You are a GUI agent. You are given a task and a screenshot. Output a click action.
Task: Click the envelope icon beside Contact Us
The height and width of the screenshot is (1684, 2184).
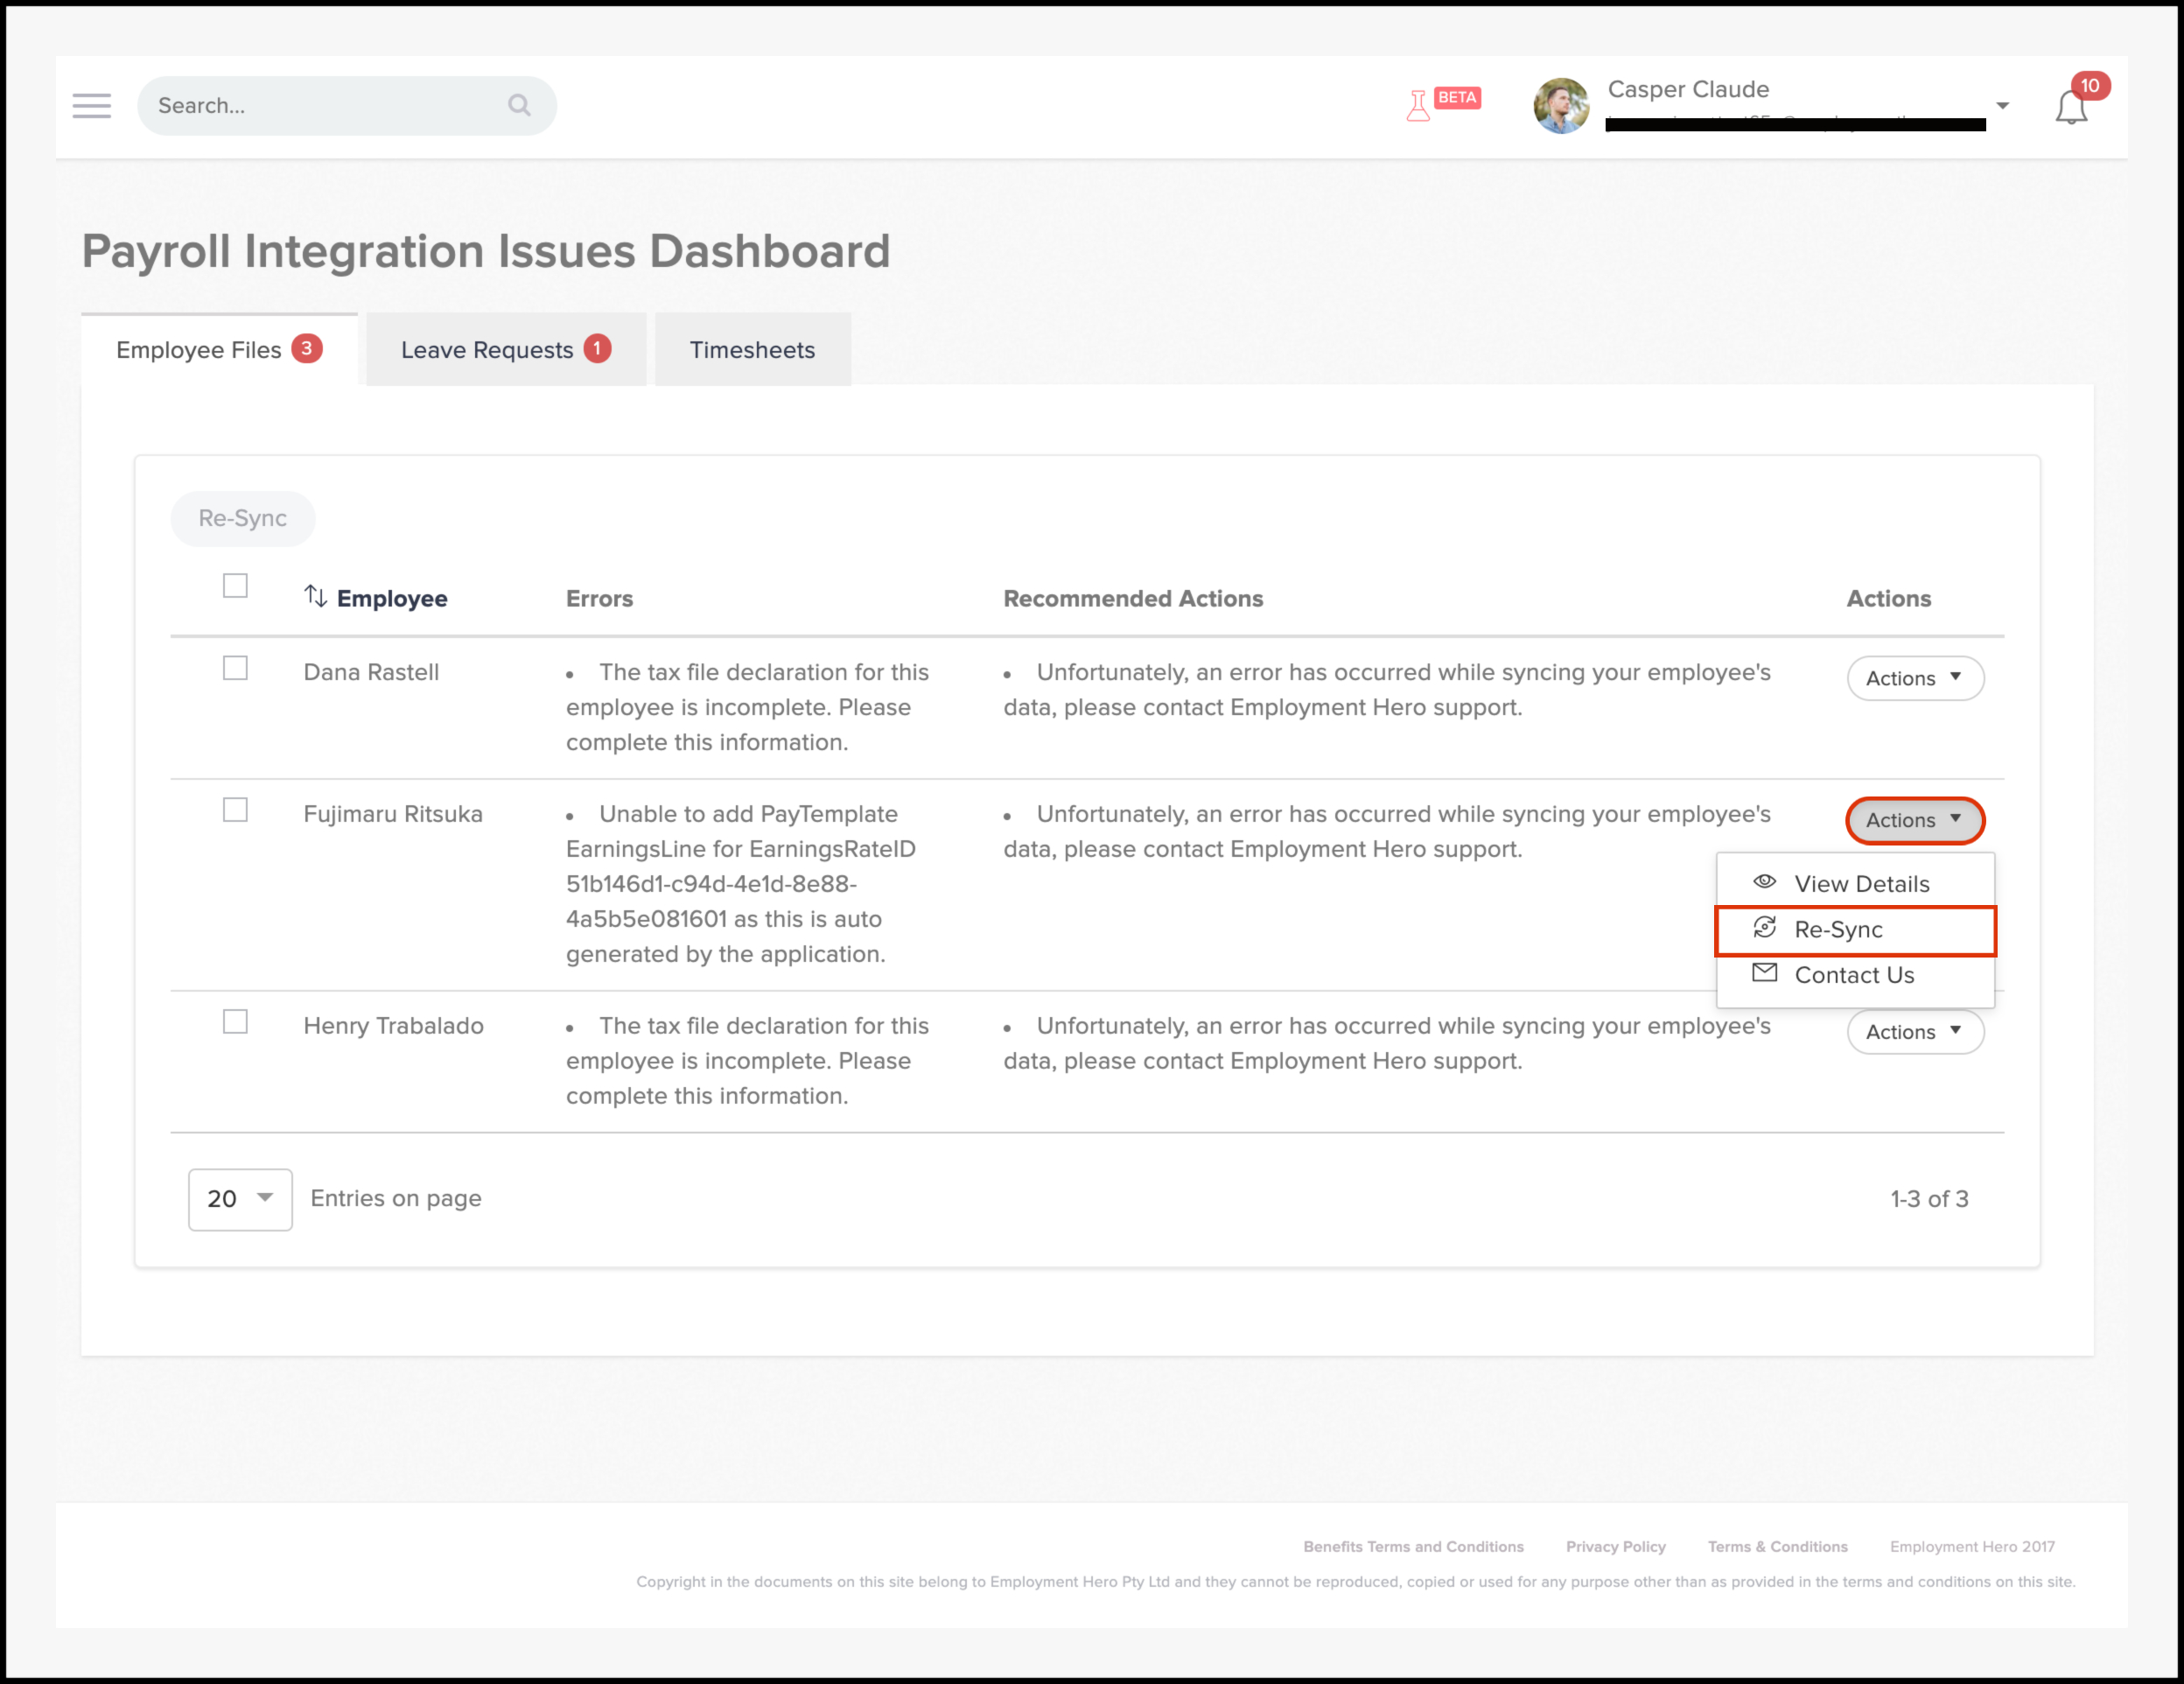pyautogui.click(x=1765, y=973)
